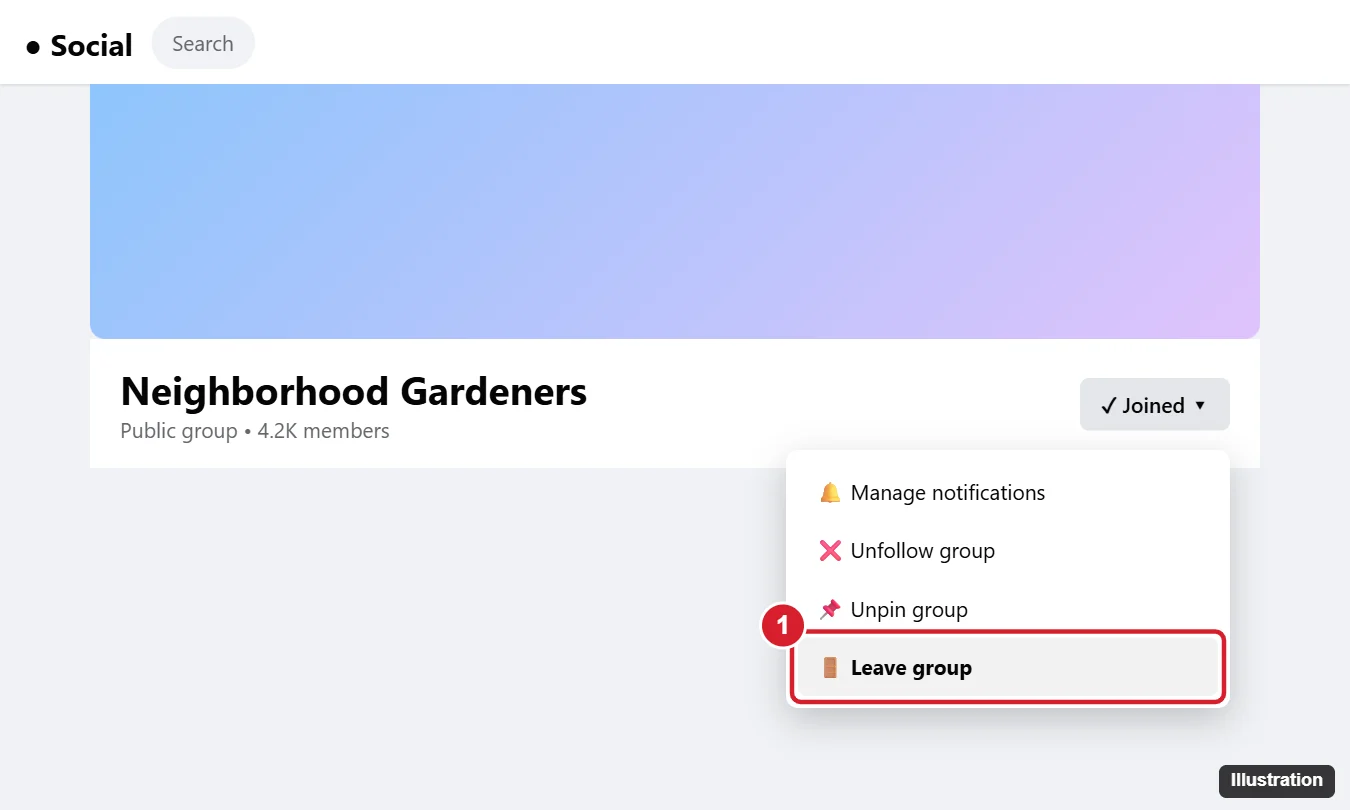Click the Neighborhood Gardeners group title
This screenshot has height=810, width=1350.
(x=354, y=391)
